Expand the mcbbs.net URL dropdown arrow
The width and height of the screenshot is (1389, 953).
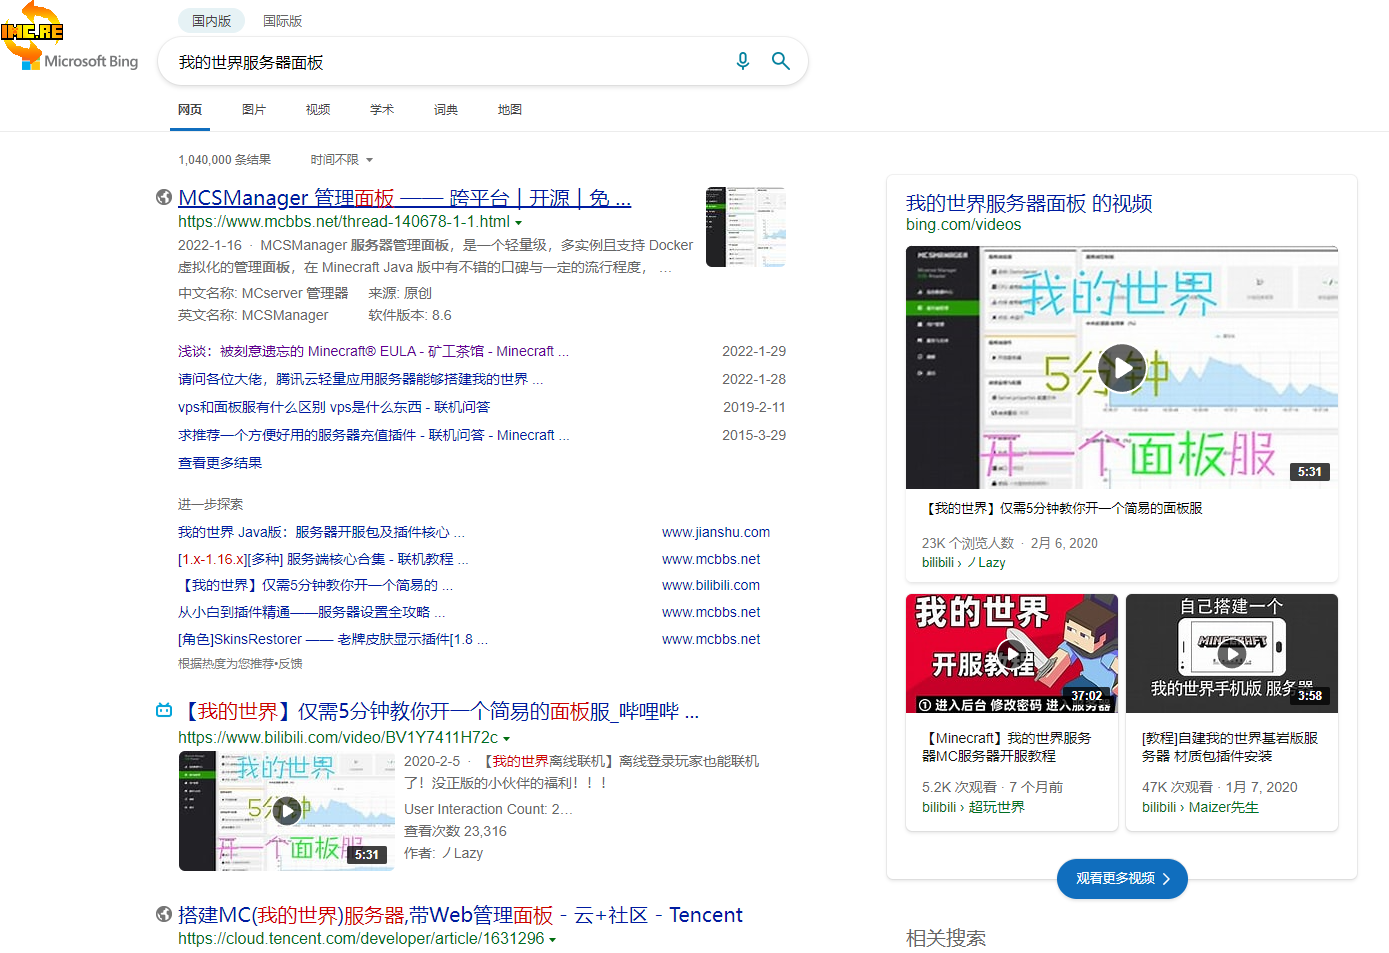click(518, 223)
